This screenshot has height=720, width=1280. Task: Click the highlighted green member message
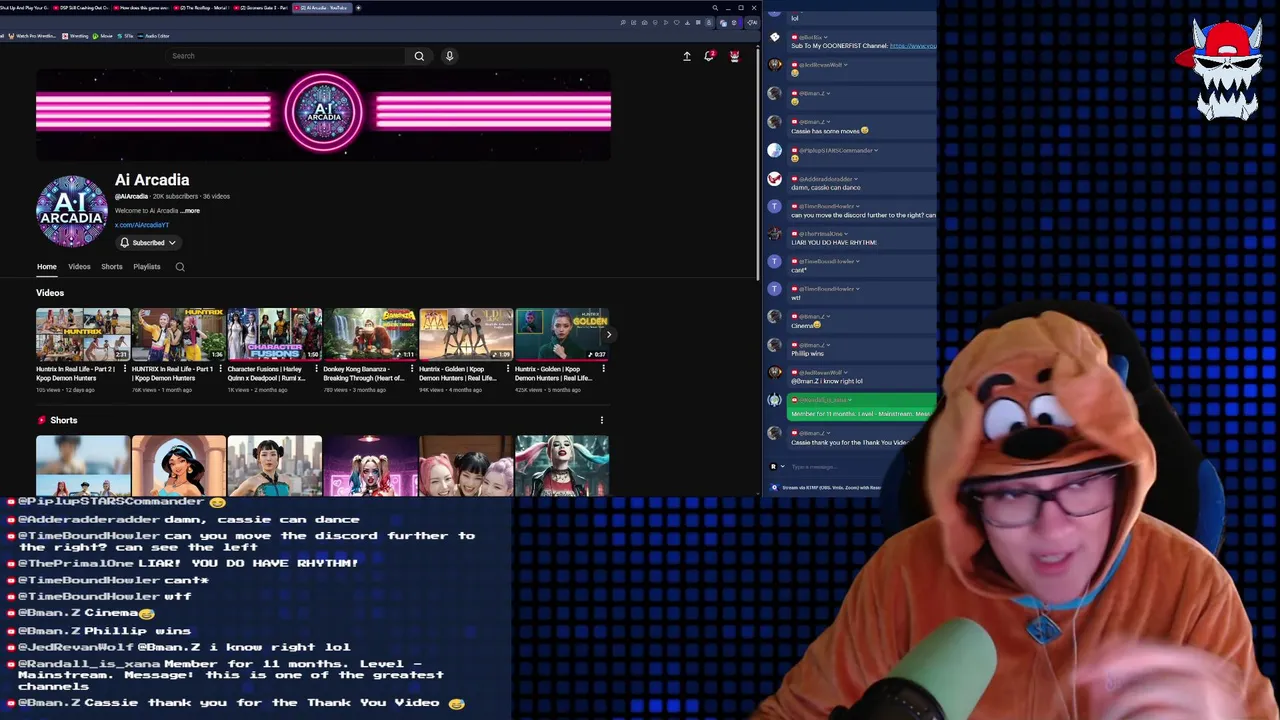862,407
